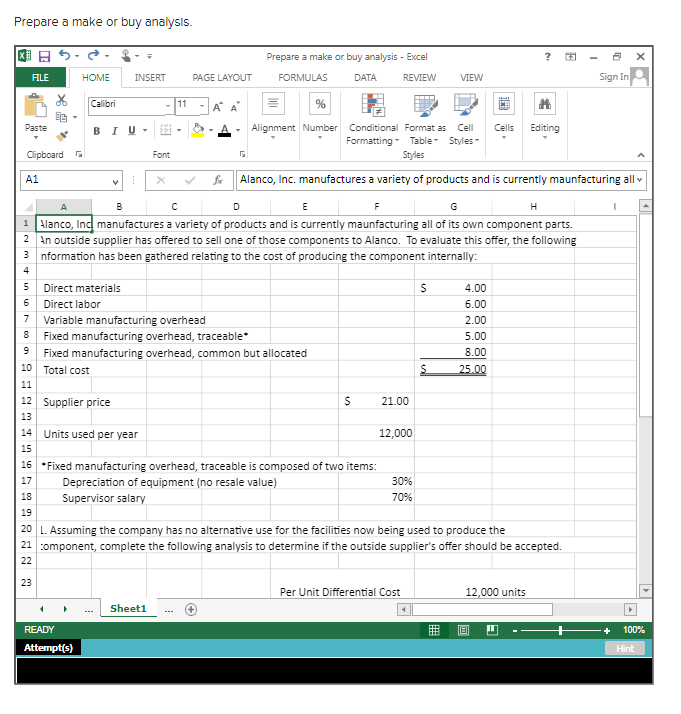
Task: Click the New sheet plus icon
Action: tap(191, 609)
